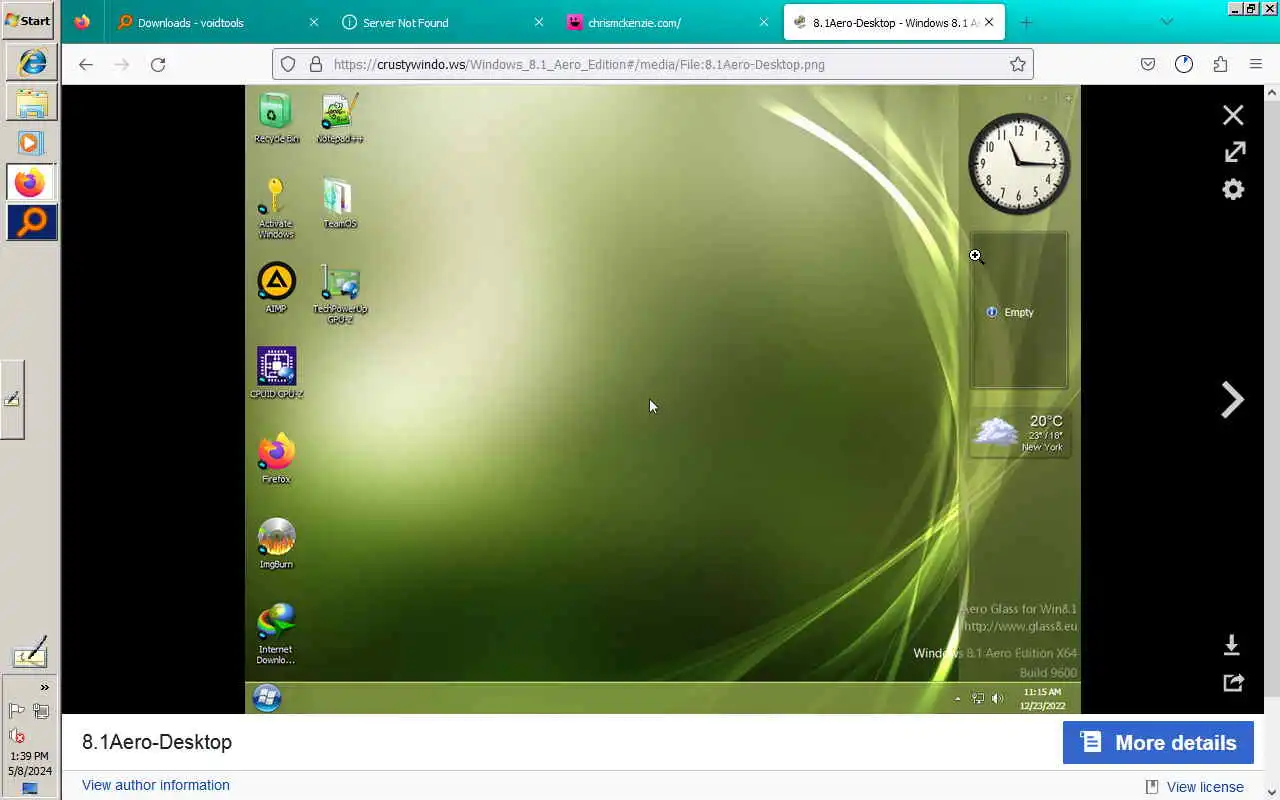This screenshot has width=1280, height=800.
Task: Open a new browser tab
Action: [1026, 22]
